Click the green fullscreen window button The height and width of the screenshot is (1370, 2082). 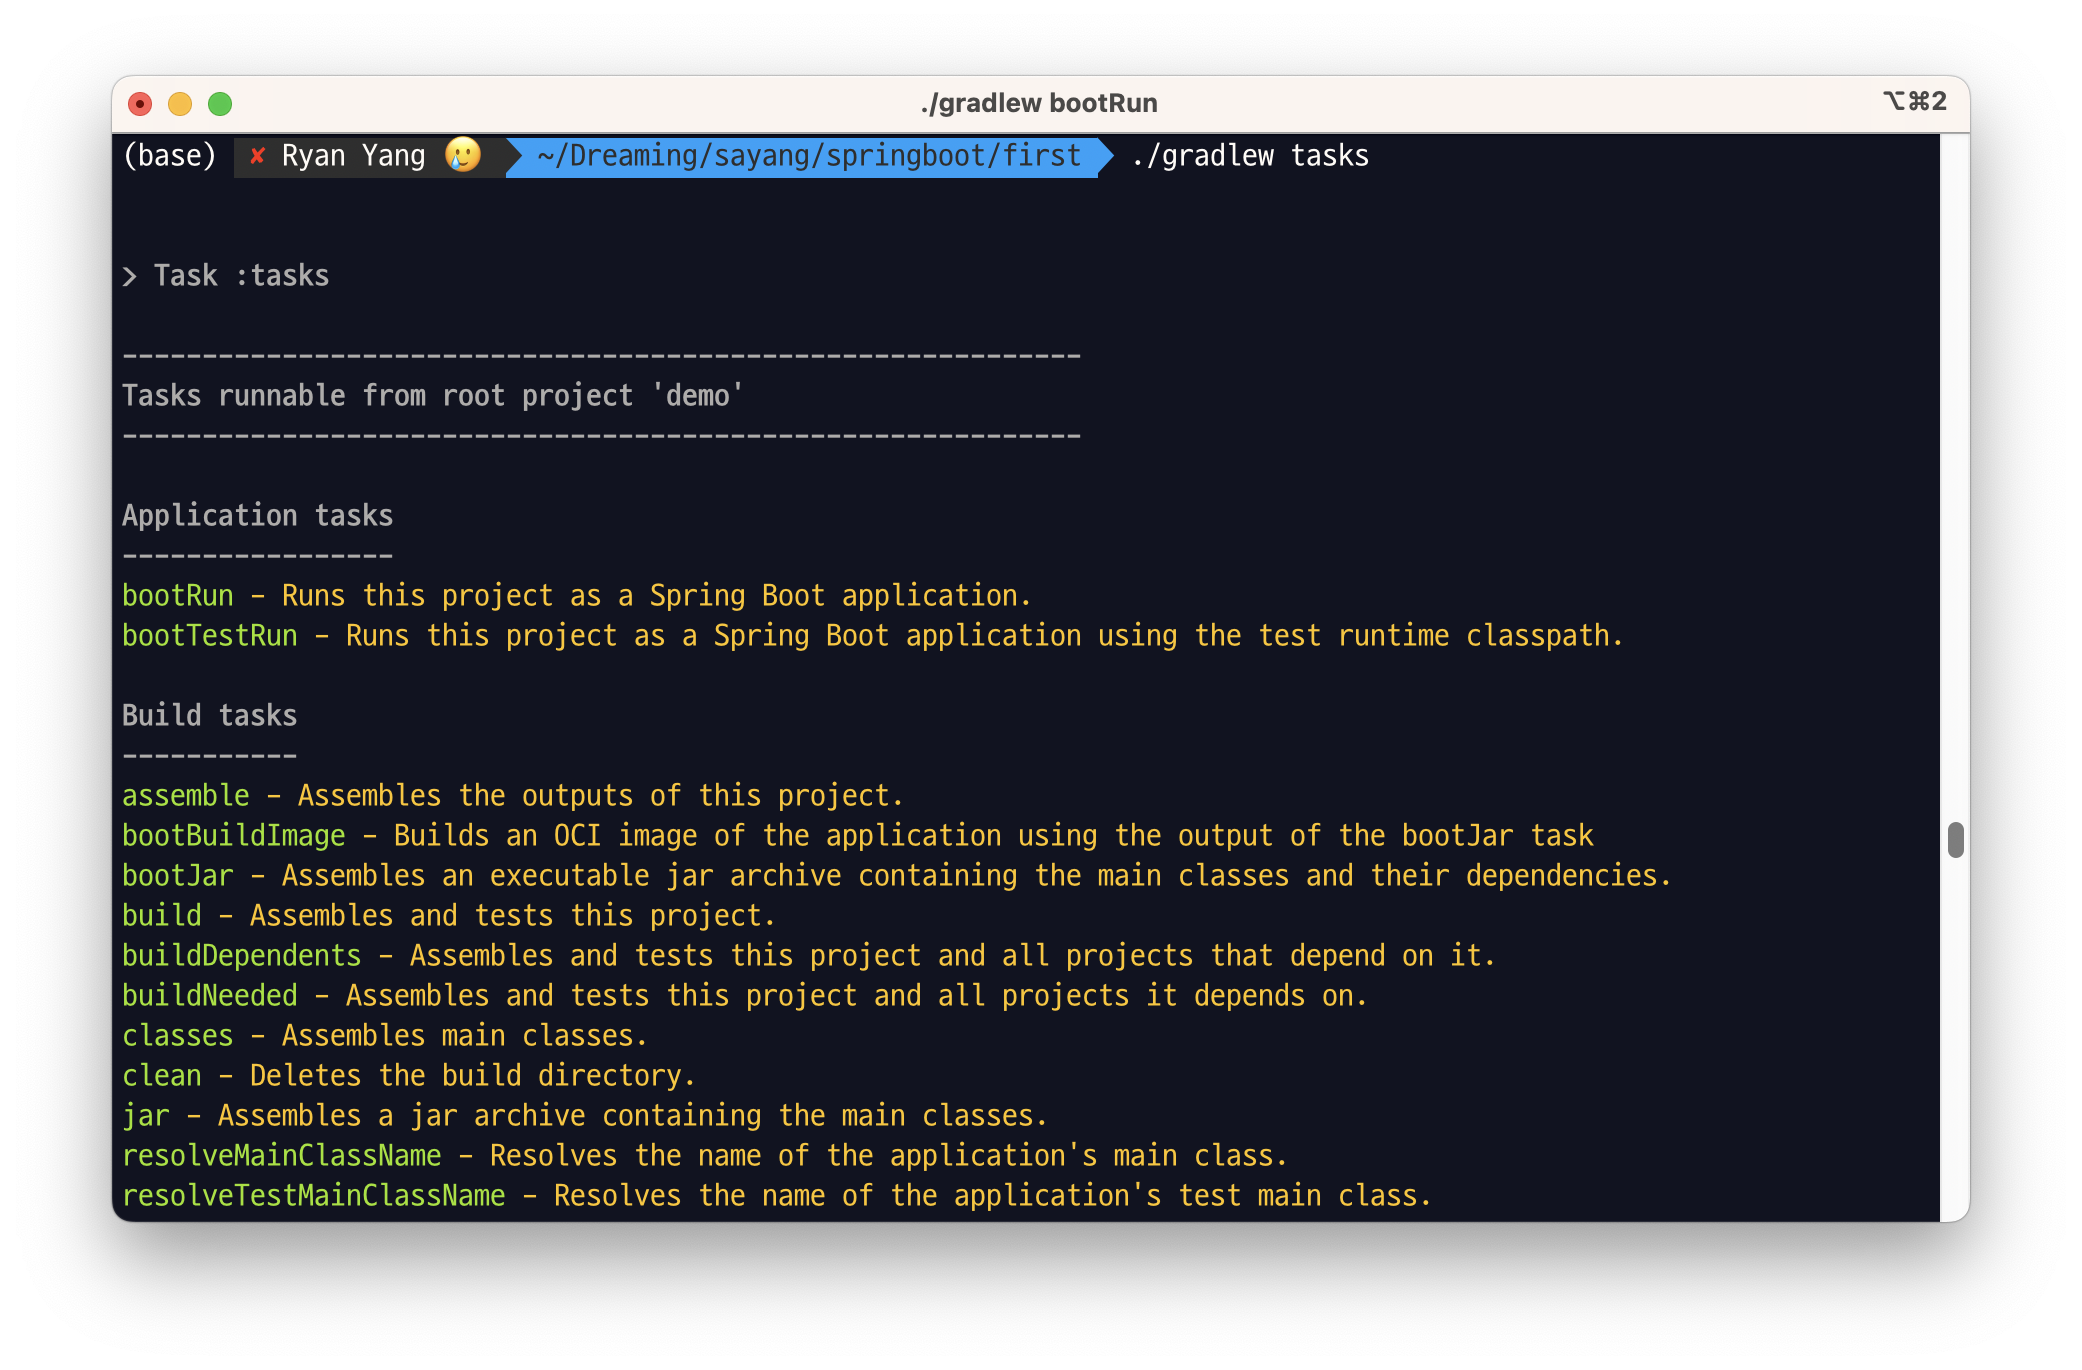tap(220, 104)
